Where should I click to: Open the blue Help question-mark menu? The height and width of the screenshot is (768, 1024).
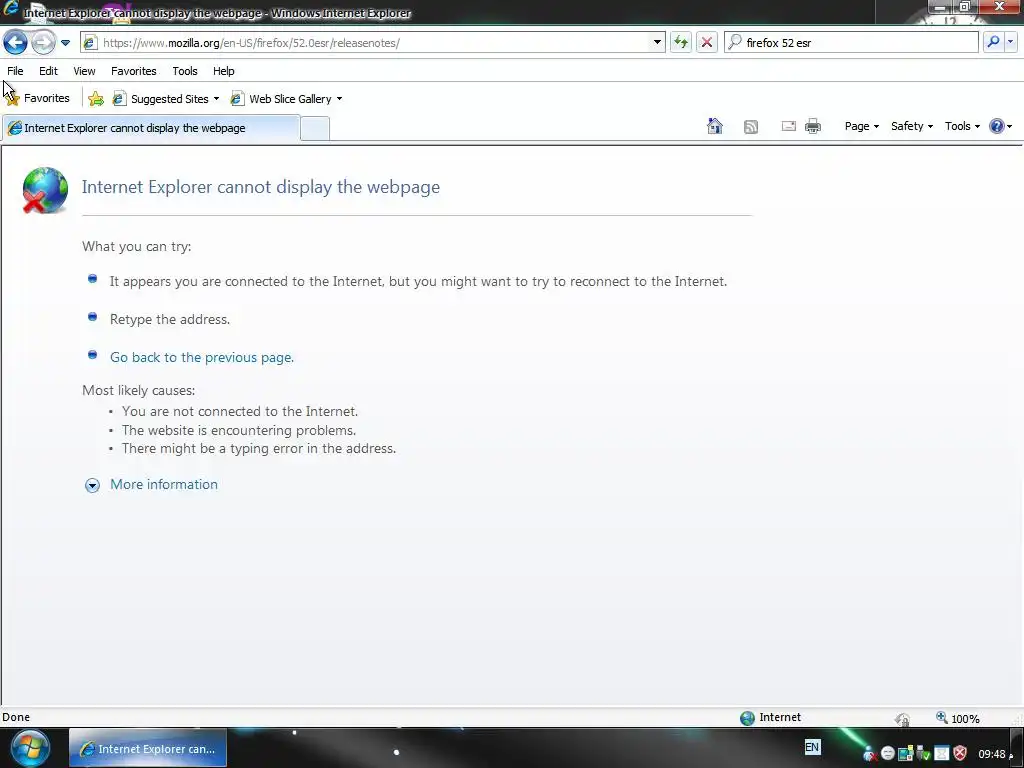1000,126
